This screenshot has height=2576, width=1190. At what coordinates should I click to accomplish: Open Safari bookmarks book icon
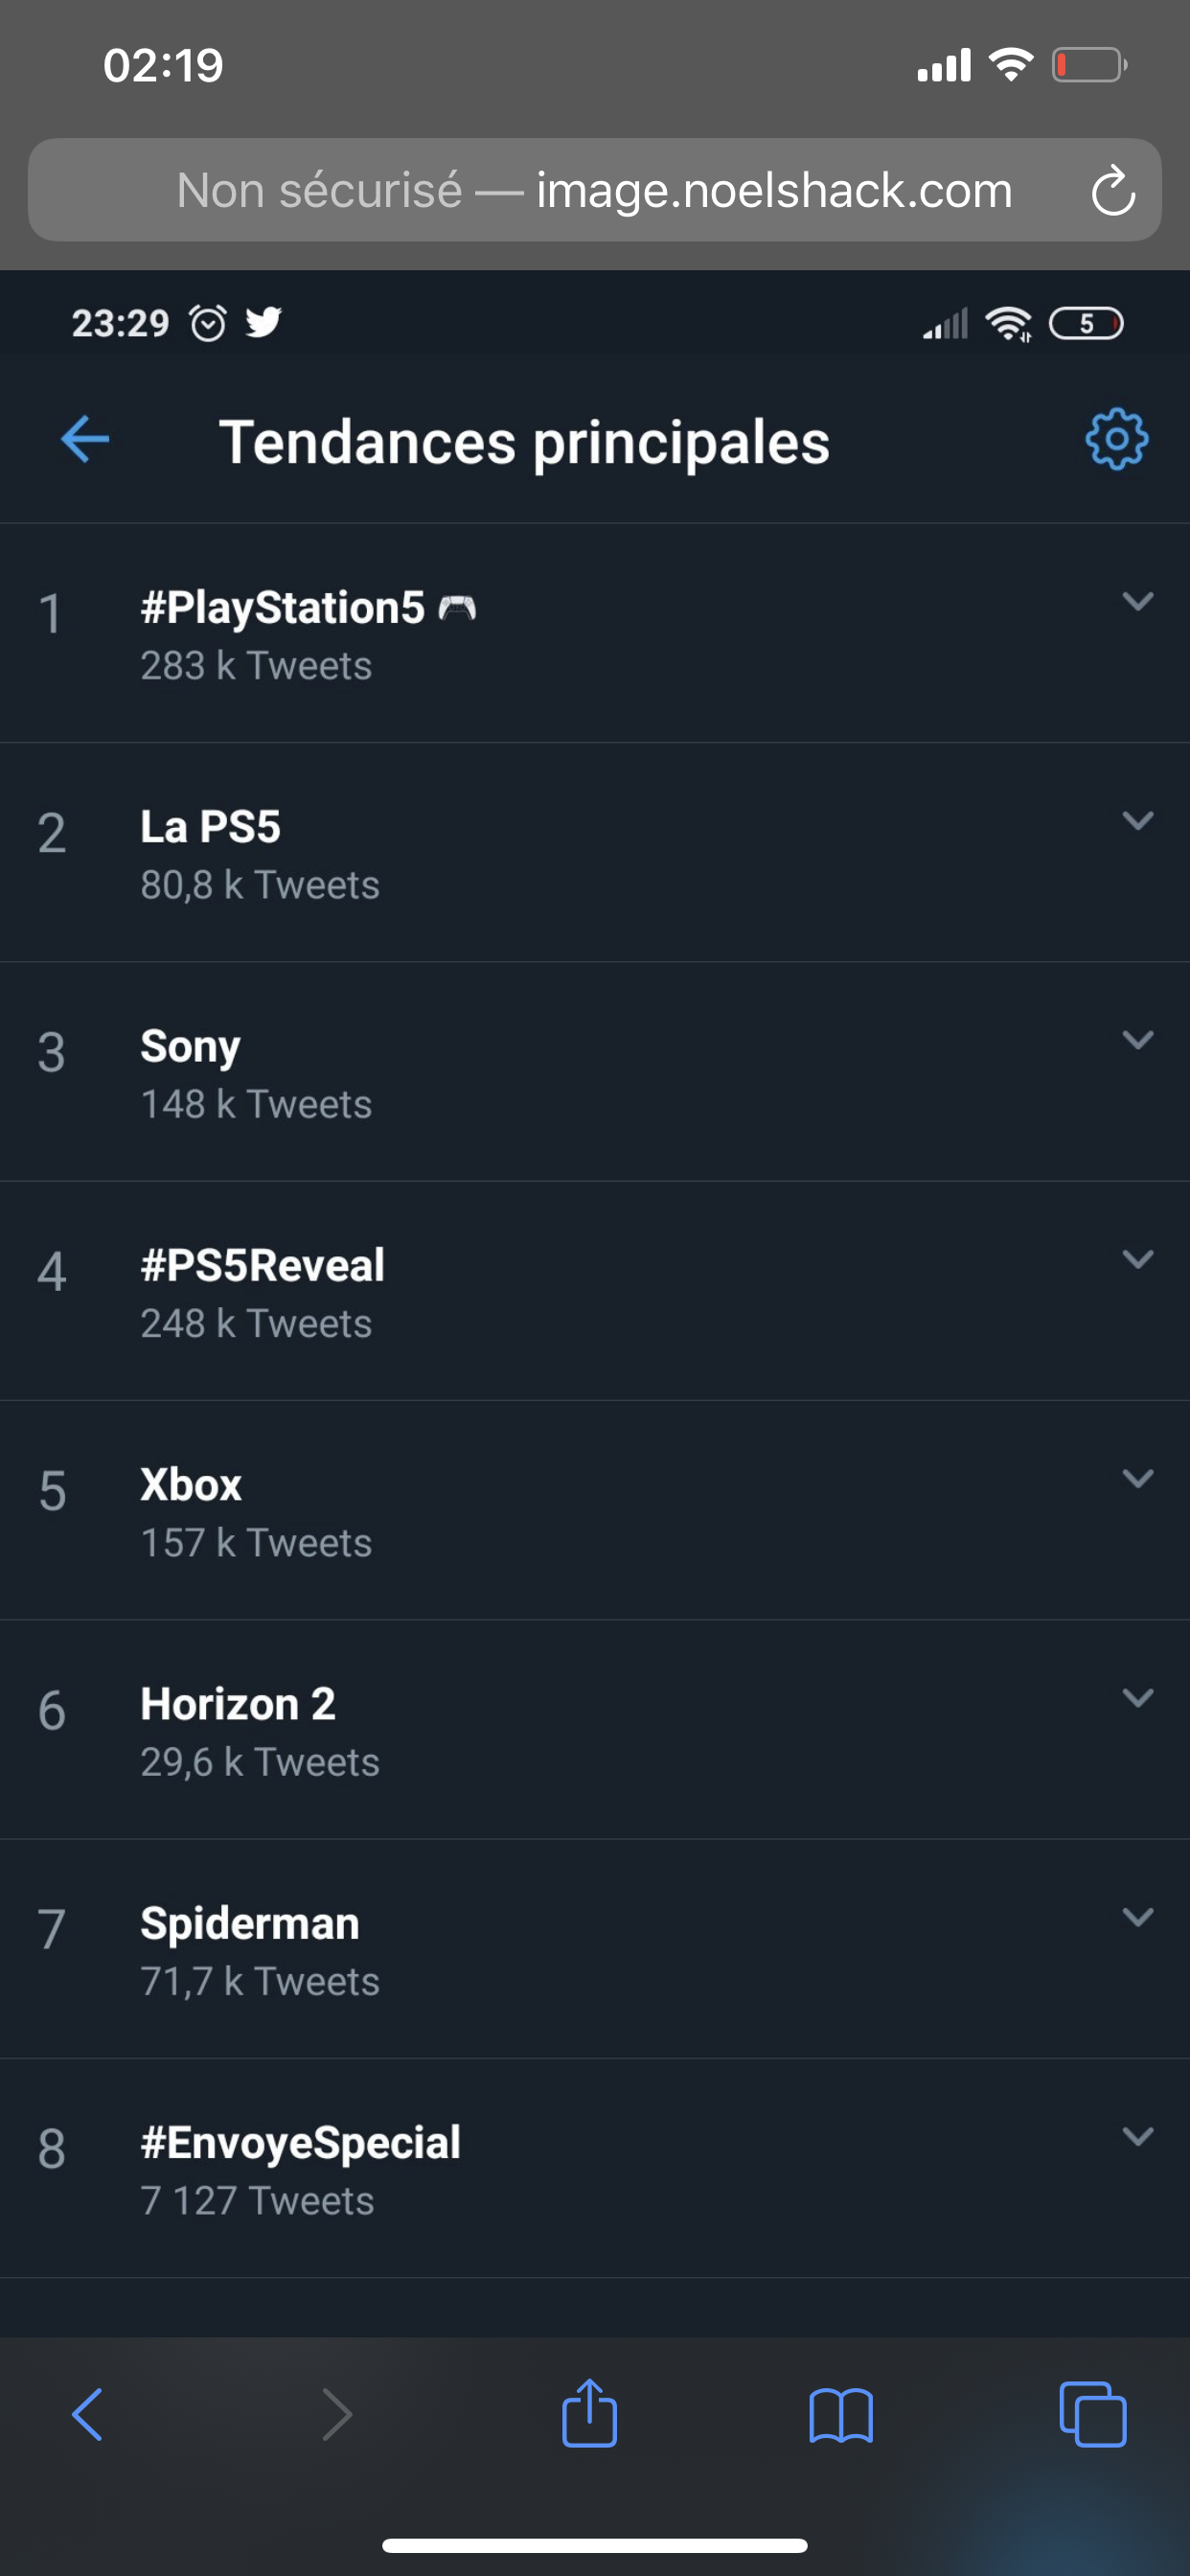click(841, 2415)
